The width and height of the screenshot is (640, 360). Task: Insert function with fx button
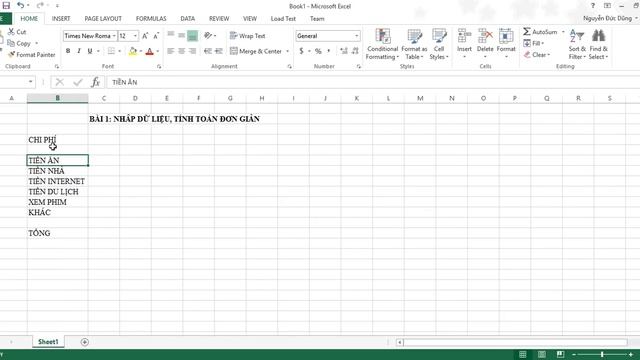(x=95, y=82)
